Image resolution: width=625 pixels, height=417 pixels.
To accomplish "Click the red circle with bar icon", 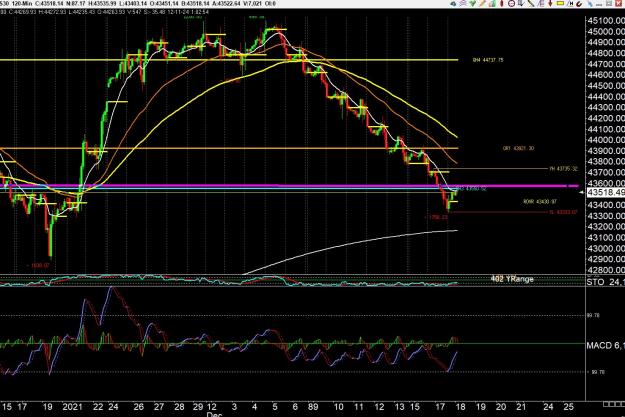I will click(511, 4).
